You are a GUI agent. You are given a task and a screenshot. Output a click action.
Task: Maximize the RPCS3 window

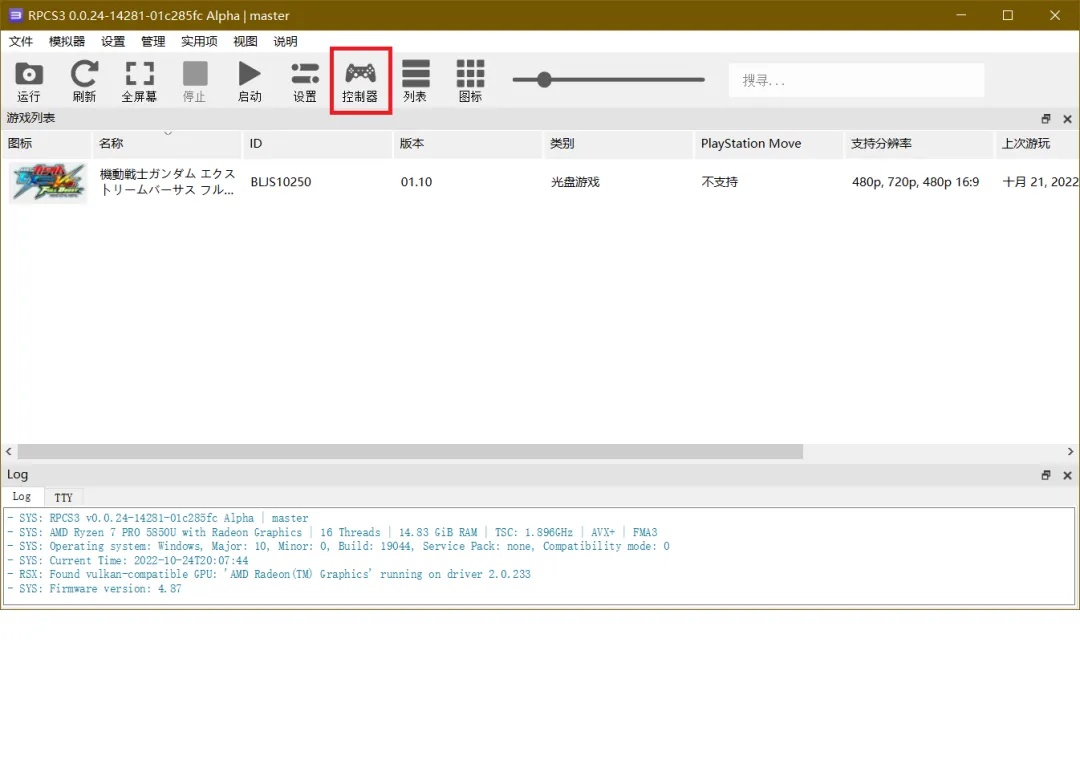coord(1008,15)
